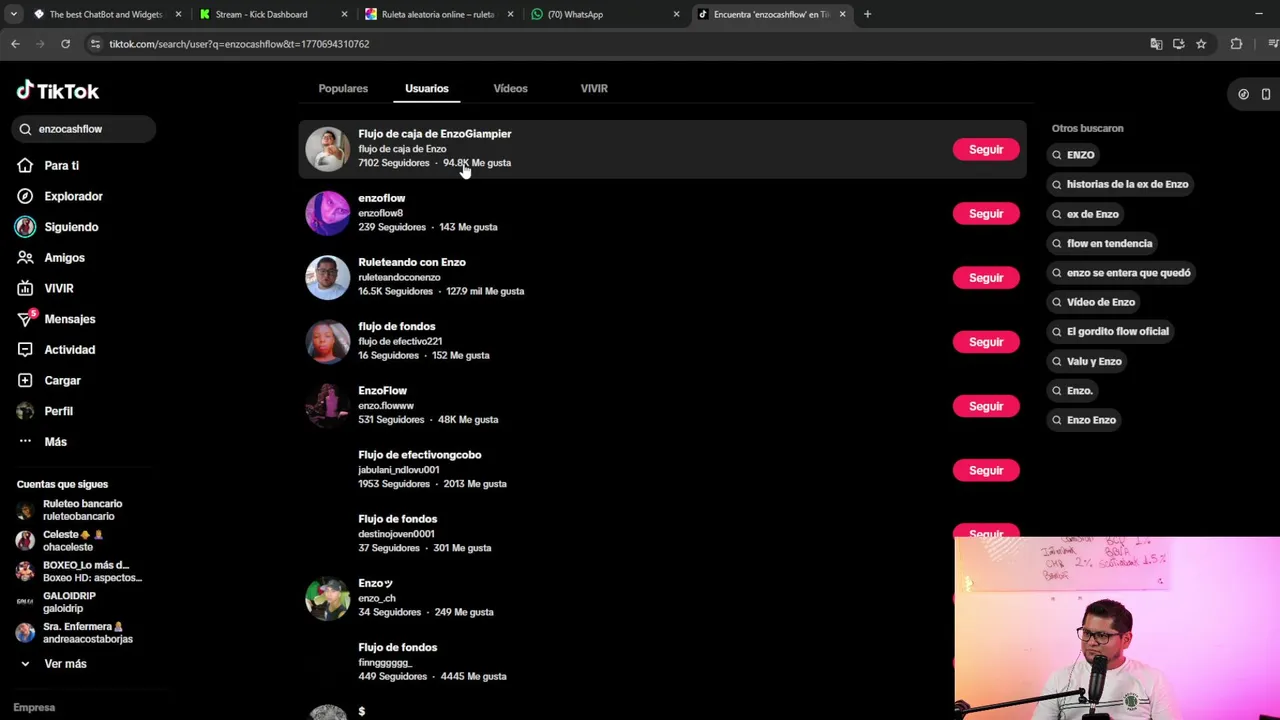This screenshot has width=1280, height=720.
Task: Click the search icon beside 'flow en tendencia'
Action: (1057, 243)
